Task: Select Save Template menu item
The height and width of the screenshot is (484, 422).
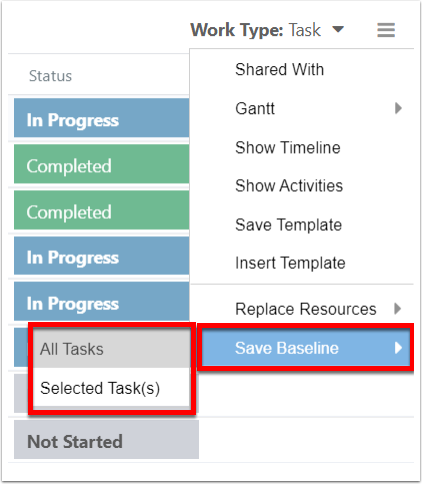Action: pos(302,225)
